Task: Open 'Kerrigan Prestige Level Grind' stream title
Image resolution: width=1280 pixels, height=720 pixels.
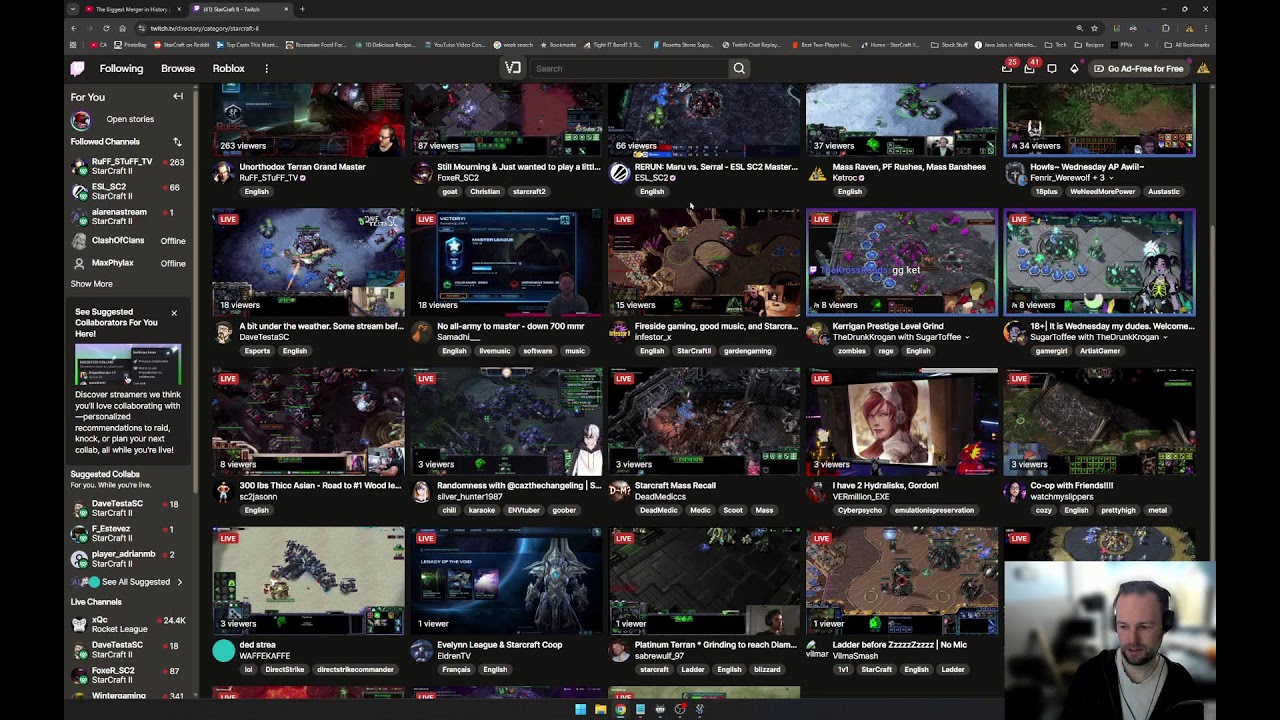Action: point(888,326)
